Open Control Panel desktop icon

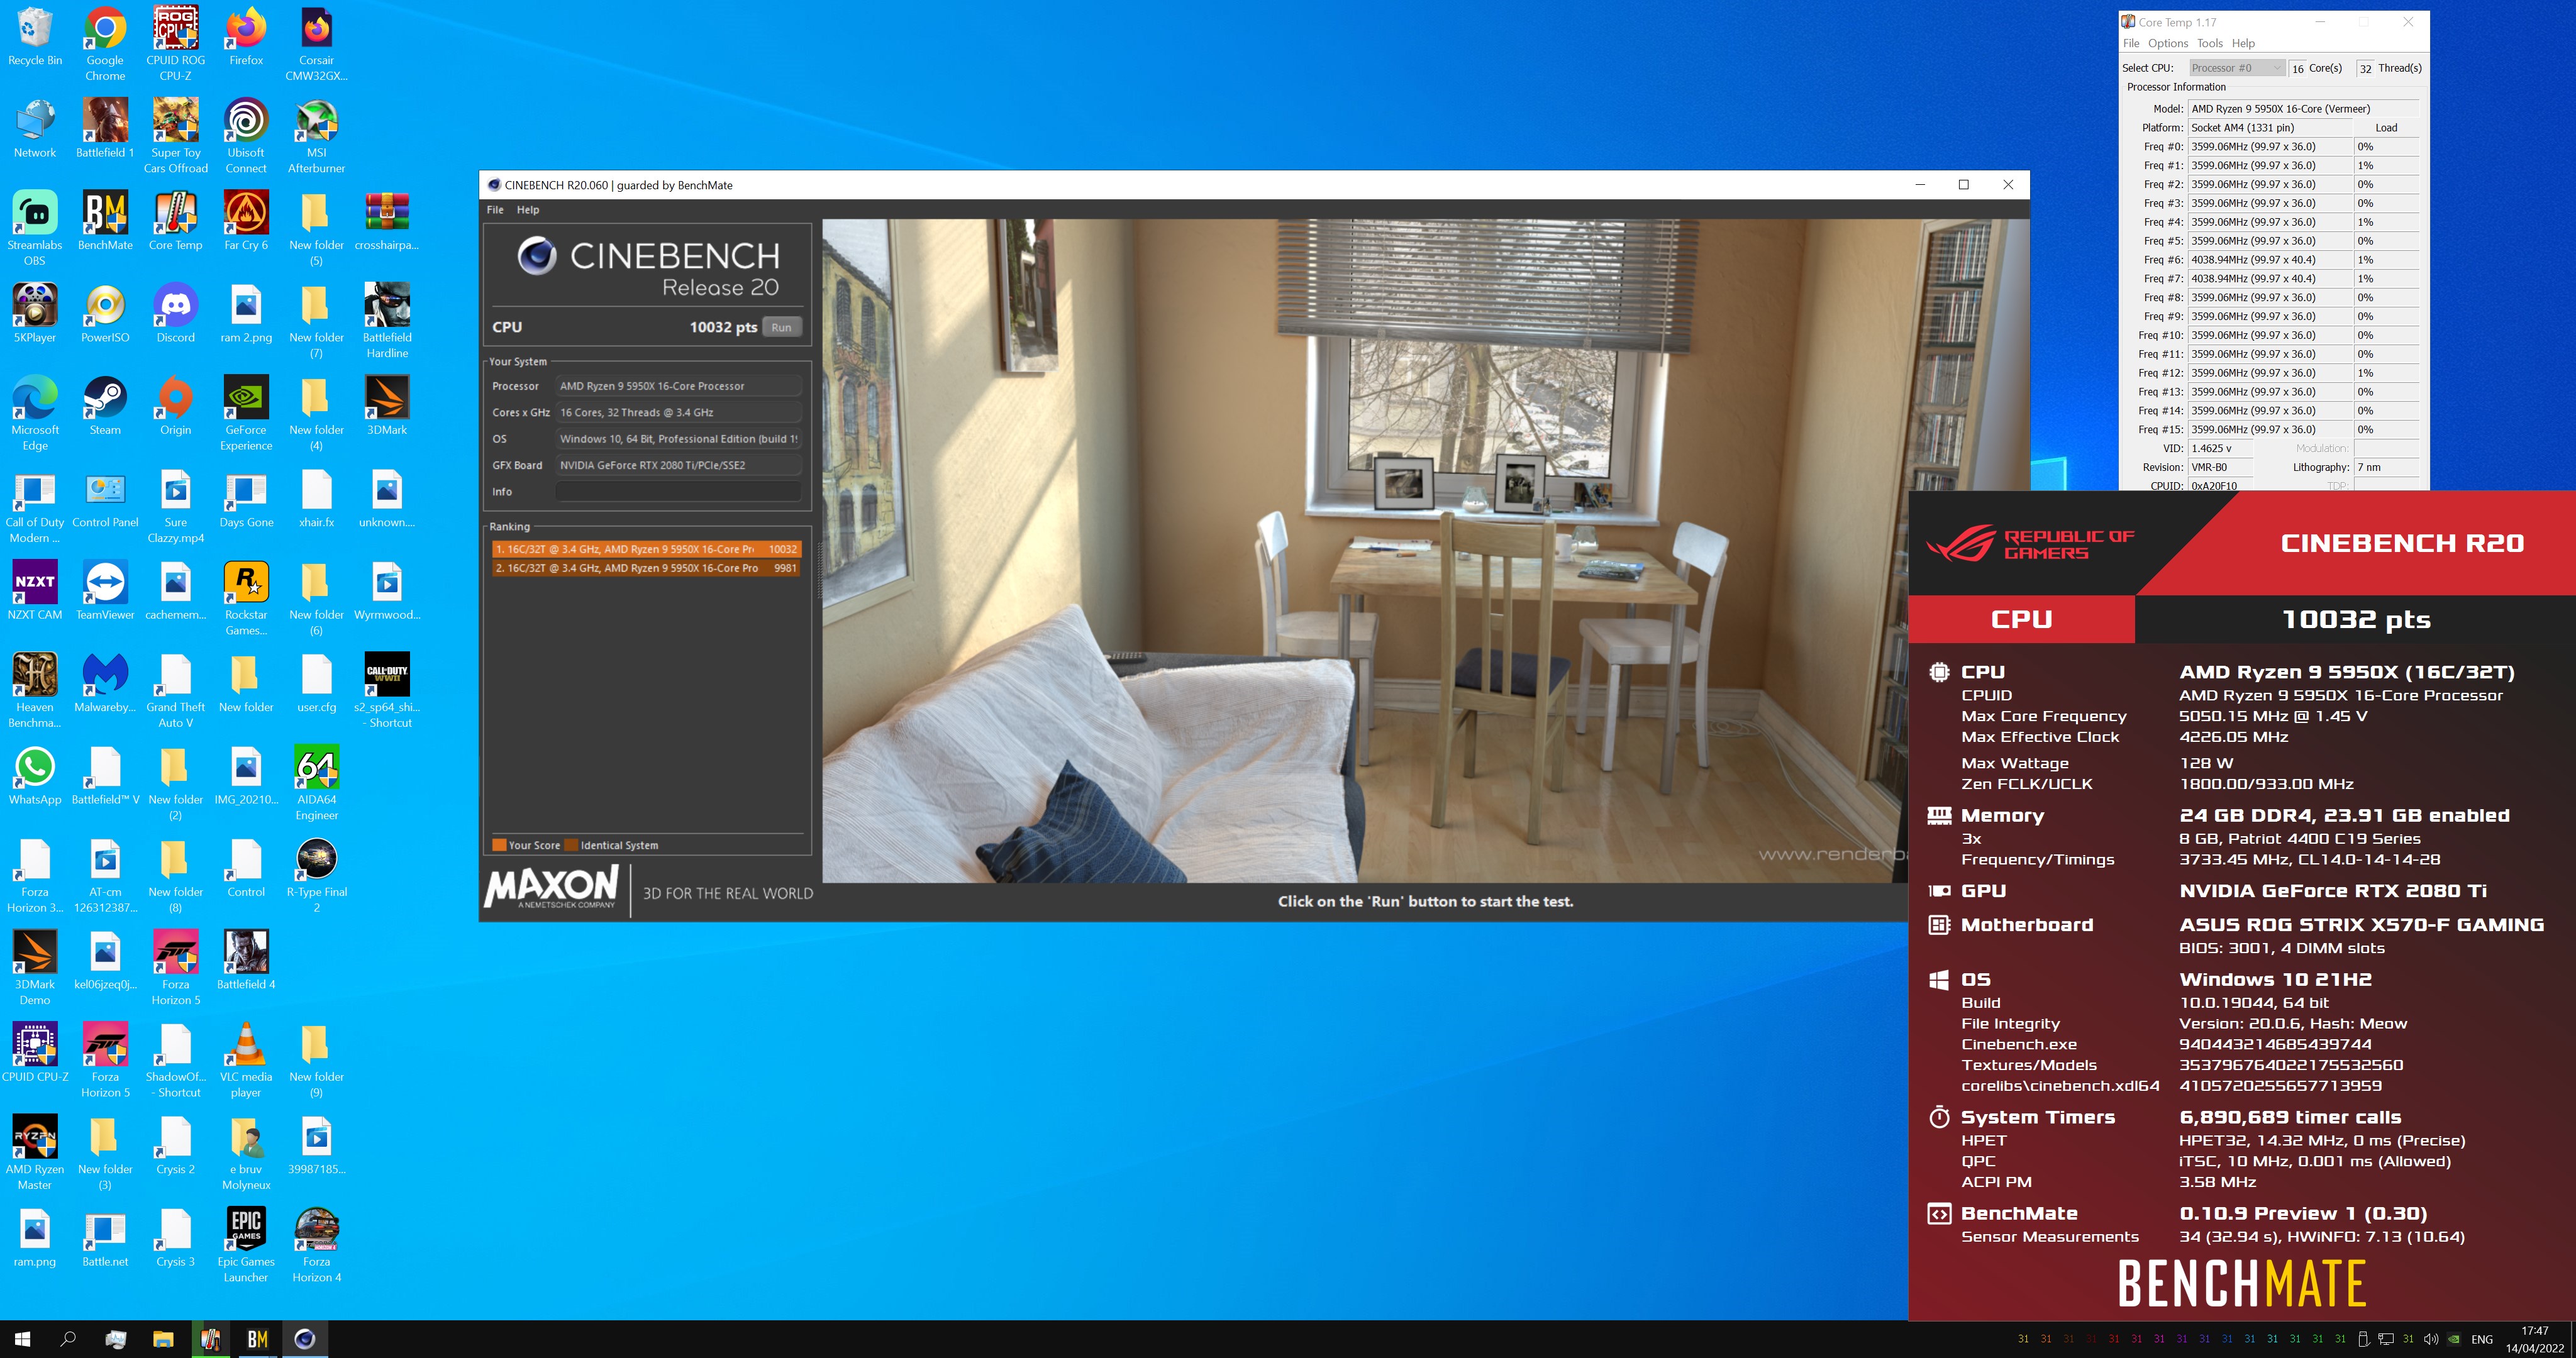[x=105, y=498]
